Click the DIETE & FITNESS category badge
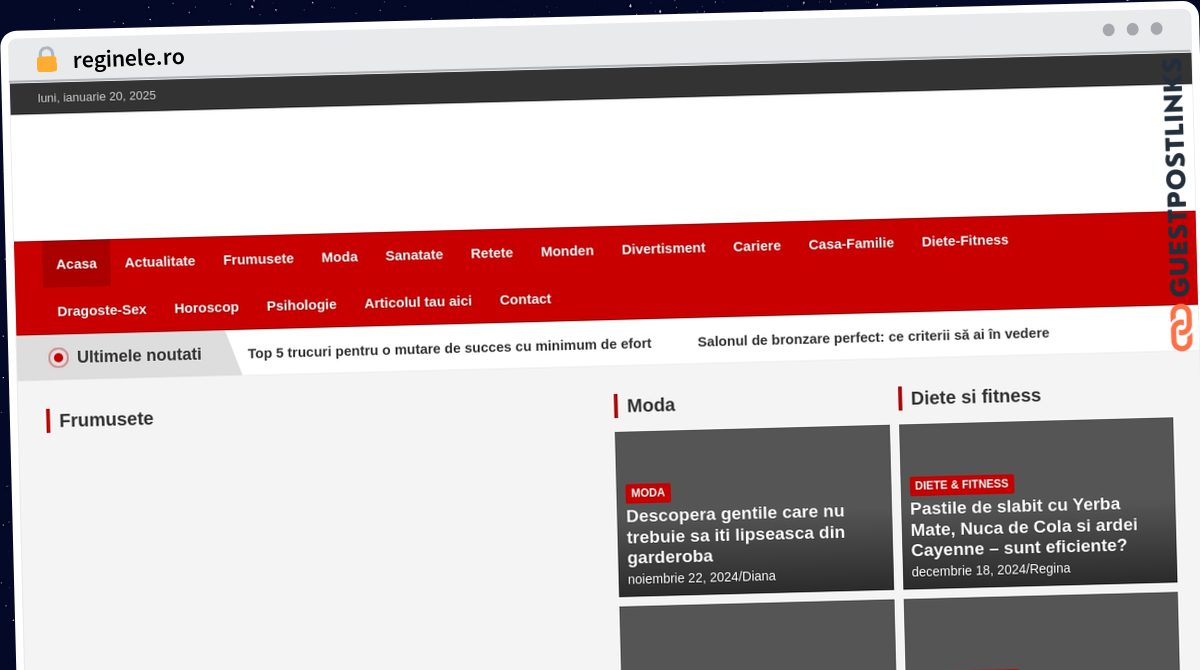The width and height of the screenshot is (1200, 670). pyautogui.click(x=961, y=485)
